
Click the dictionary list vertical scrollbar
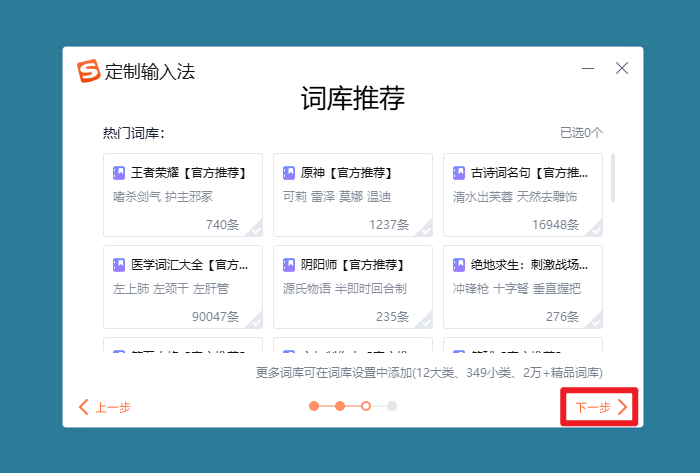(x=613, y=178)
